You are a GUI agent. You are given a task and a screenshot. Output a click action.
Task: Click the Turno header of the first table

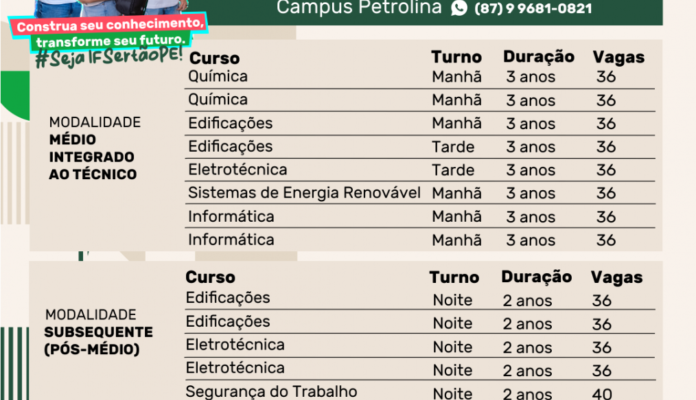click(x=456, y=57)
